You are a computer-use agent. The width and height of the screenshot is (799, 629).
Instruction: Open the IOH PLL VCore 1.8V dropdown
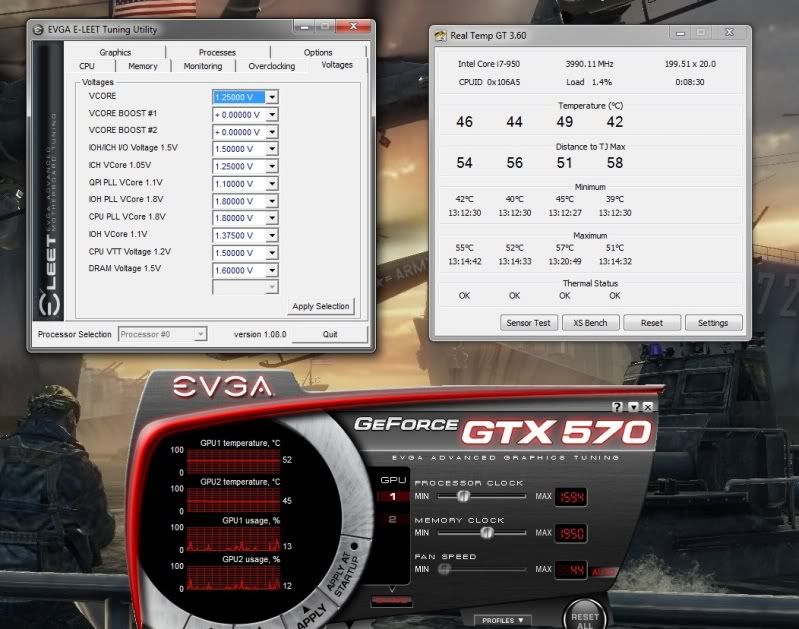coord(272,201)
